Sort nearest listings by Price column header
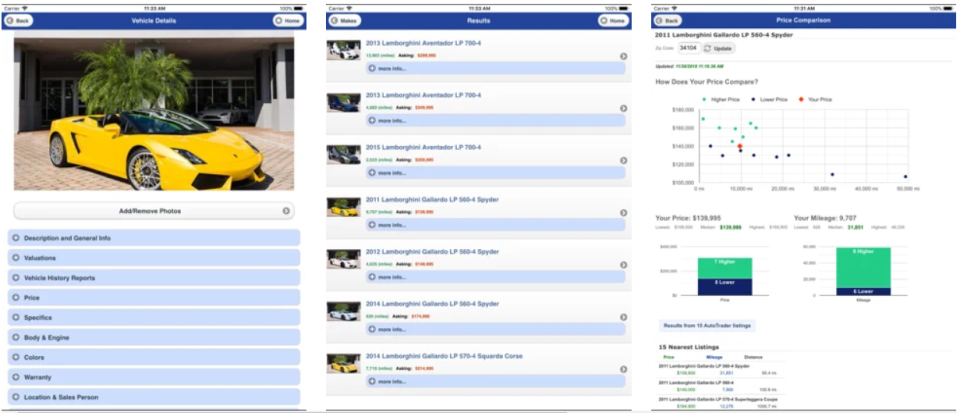 coord(667,357)
